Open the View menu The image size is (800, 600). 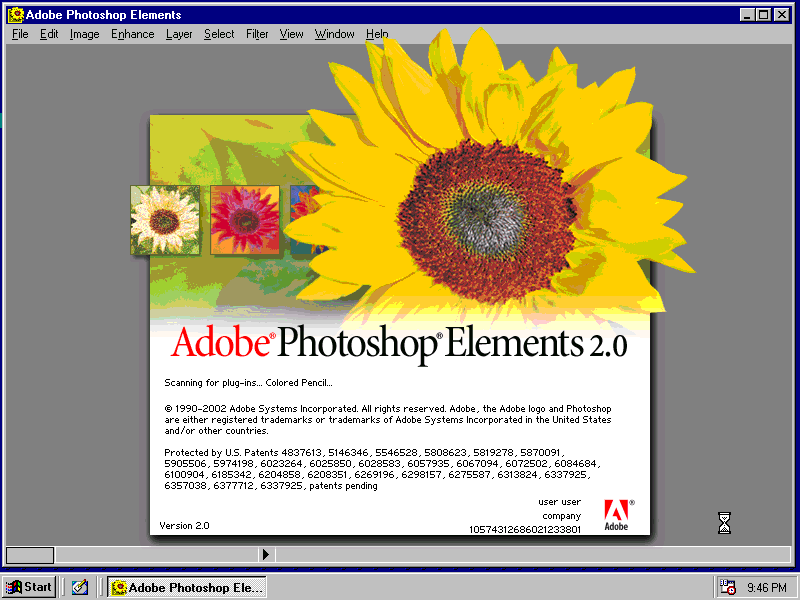tap(291, 34)
